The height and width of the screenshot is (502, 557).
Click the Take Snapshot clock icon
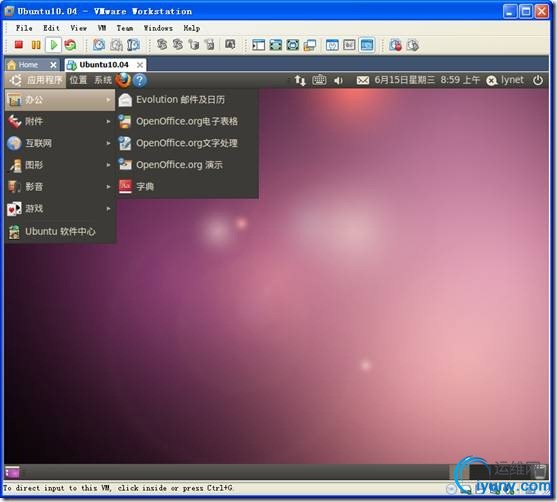pos(99,45)
